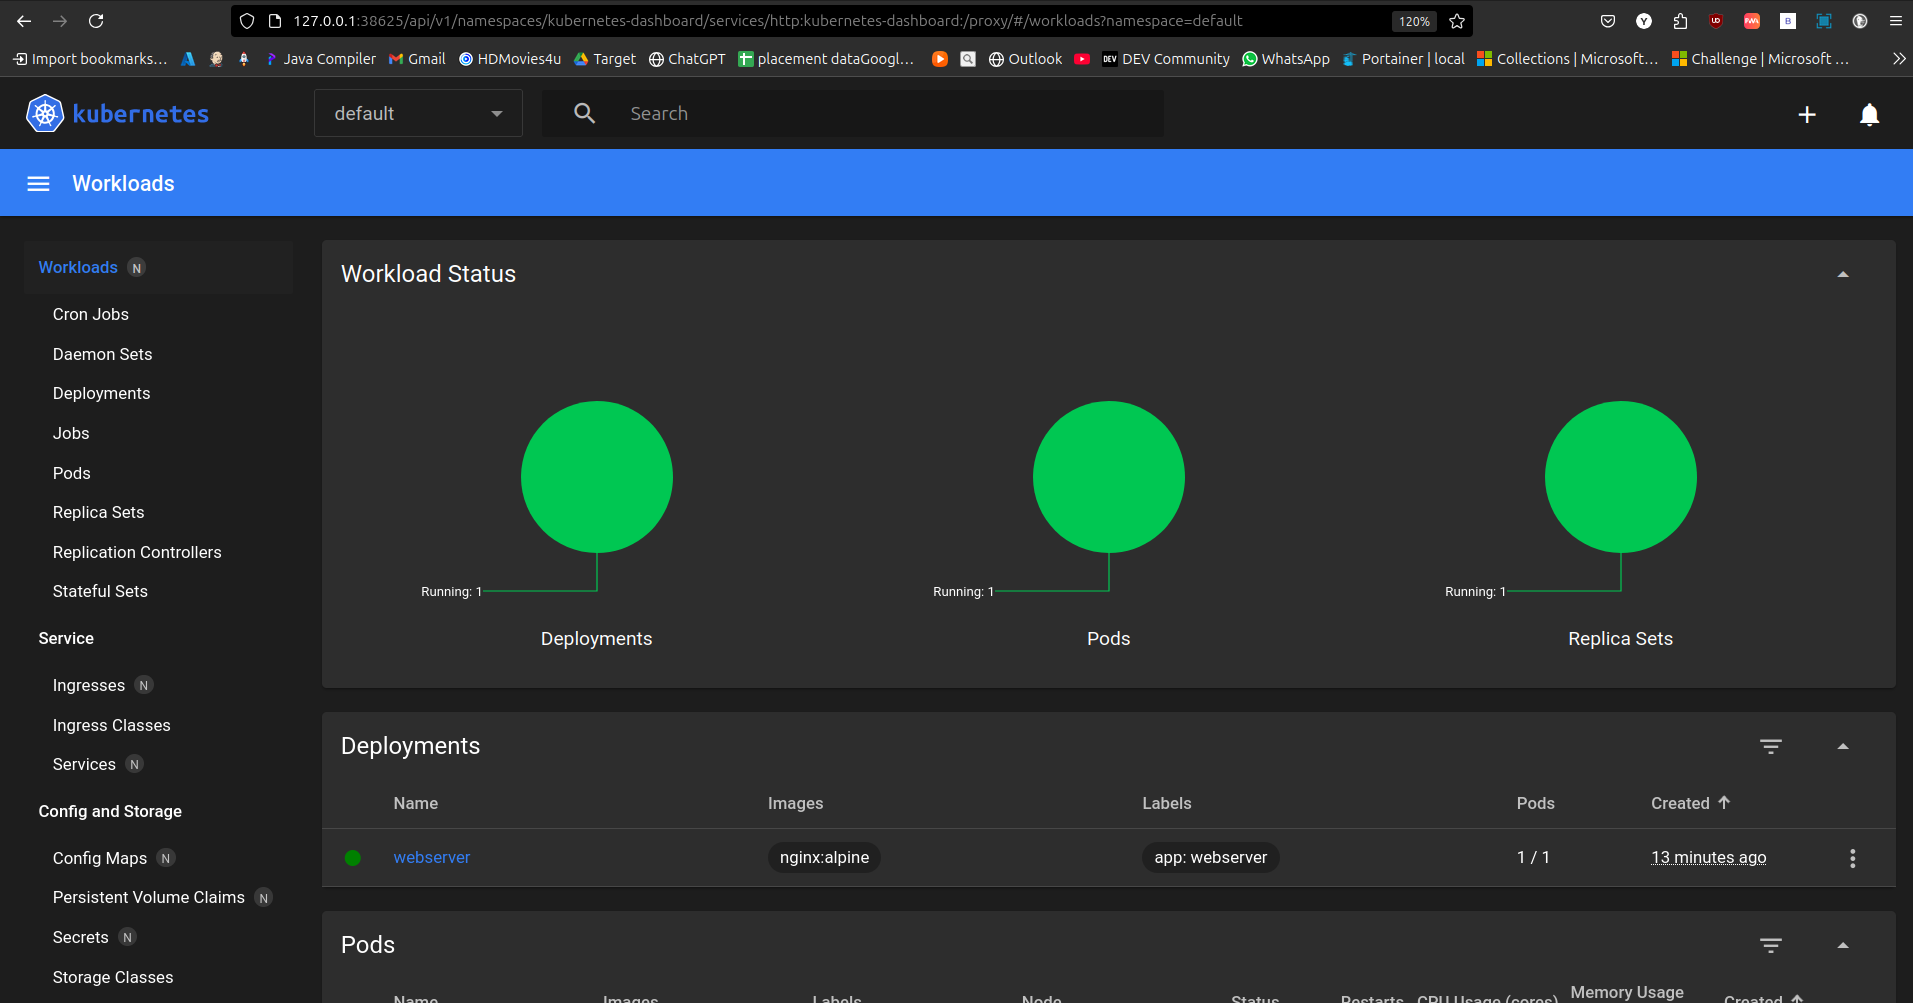Collapse the Pods card
1913x1003 pixels.
point(1842,946)
